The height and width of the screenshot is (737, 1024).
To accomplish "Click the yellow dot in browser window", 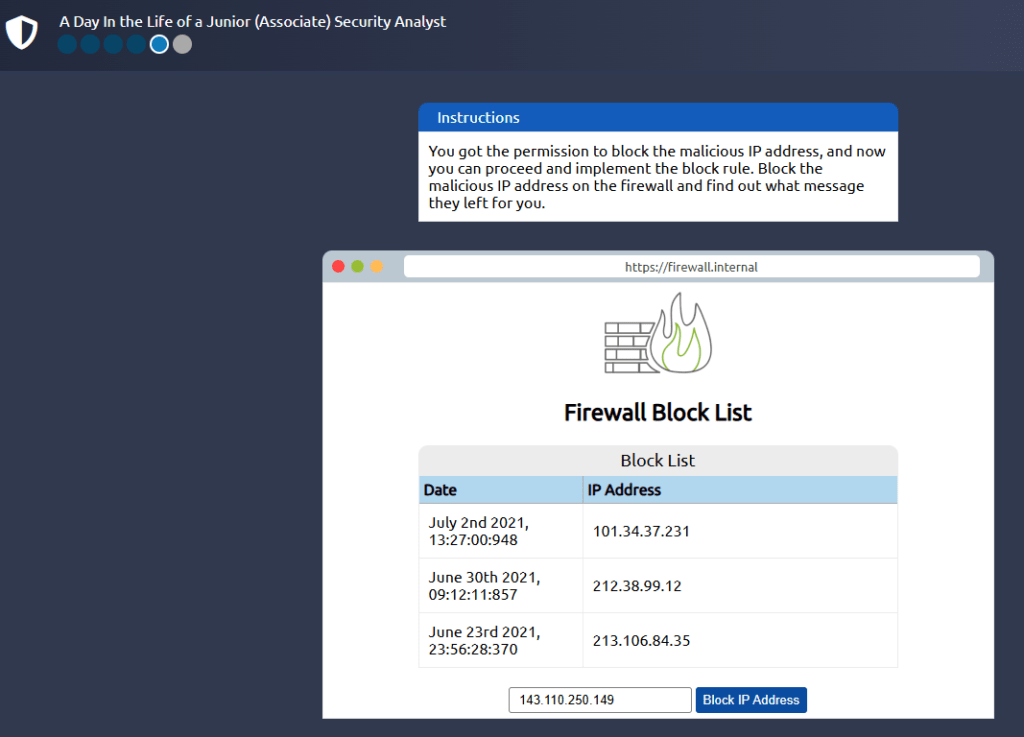I will (x=377, y=266).
